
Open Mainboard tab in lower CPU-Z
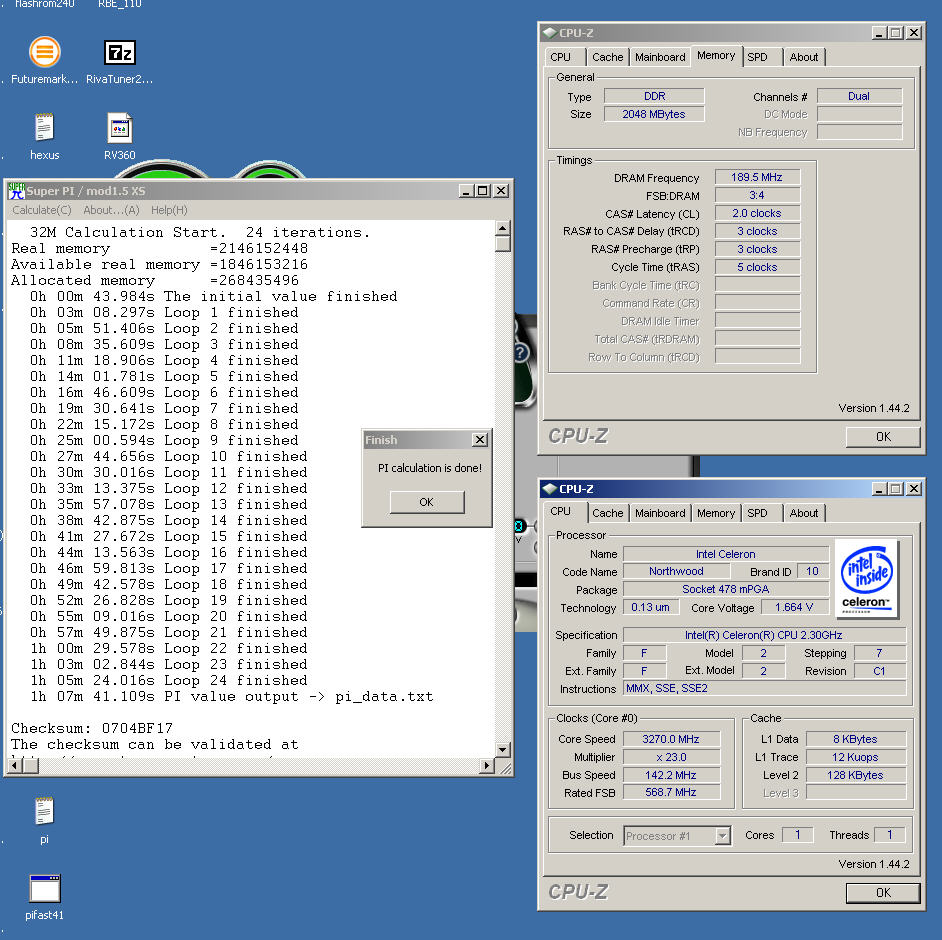[660, 513]
